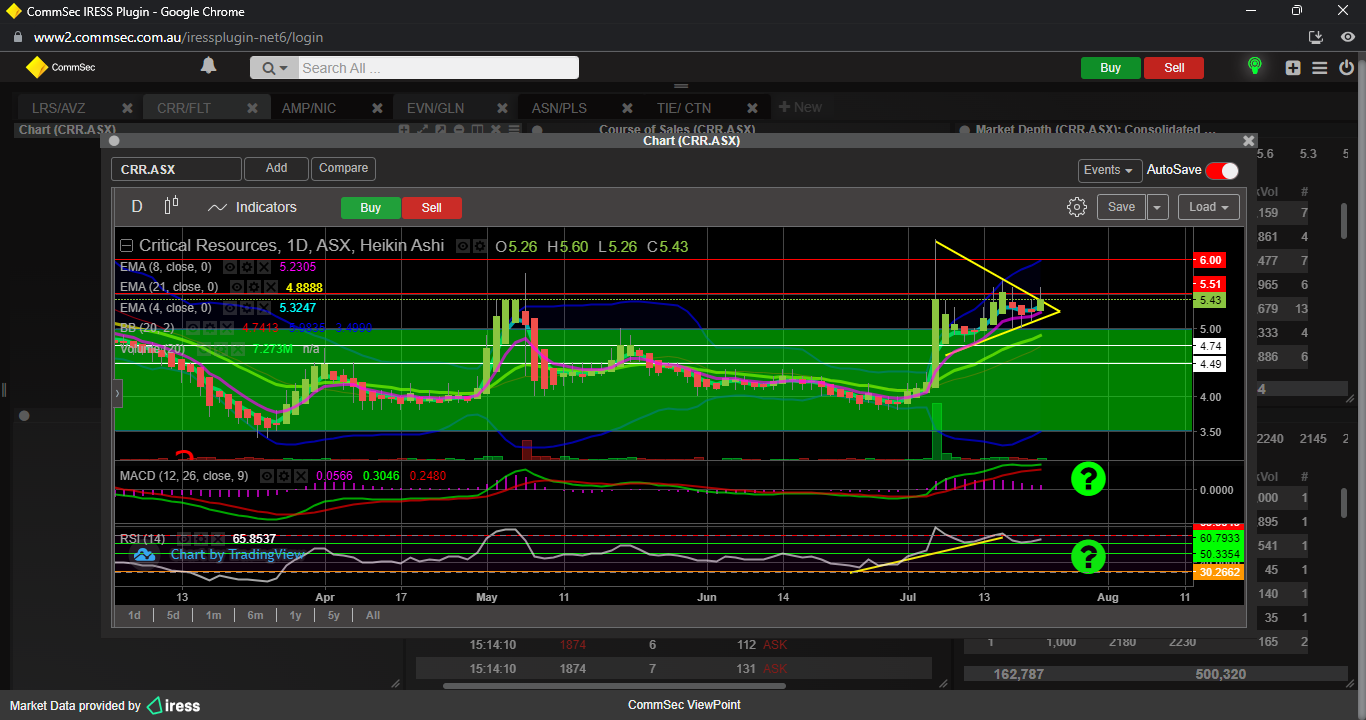
Task: Toggle the AutoSave switch
Action: click(x=1221, y=171)
